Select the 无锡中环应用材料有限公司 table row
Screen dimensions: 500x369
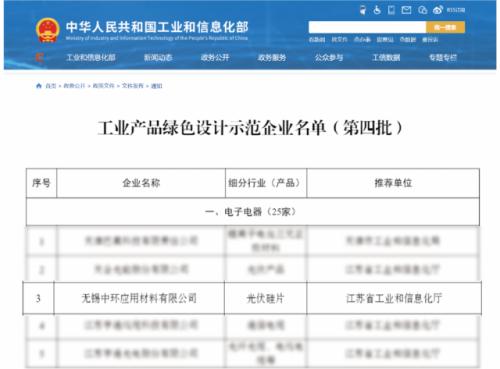[x=252, y=298]
